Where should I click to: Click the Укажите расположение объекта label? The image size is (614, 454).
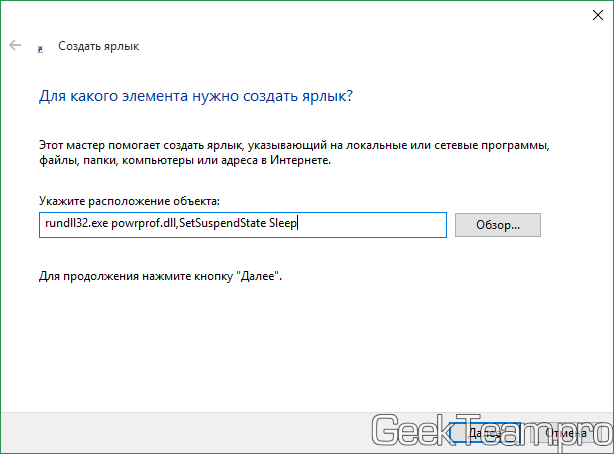pyautogui.click(x=129, y=201)
